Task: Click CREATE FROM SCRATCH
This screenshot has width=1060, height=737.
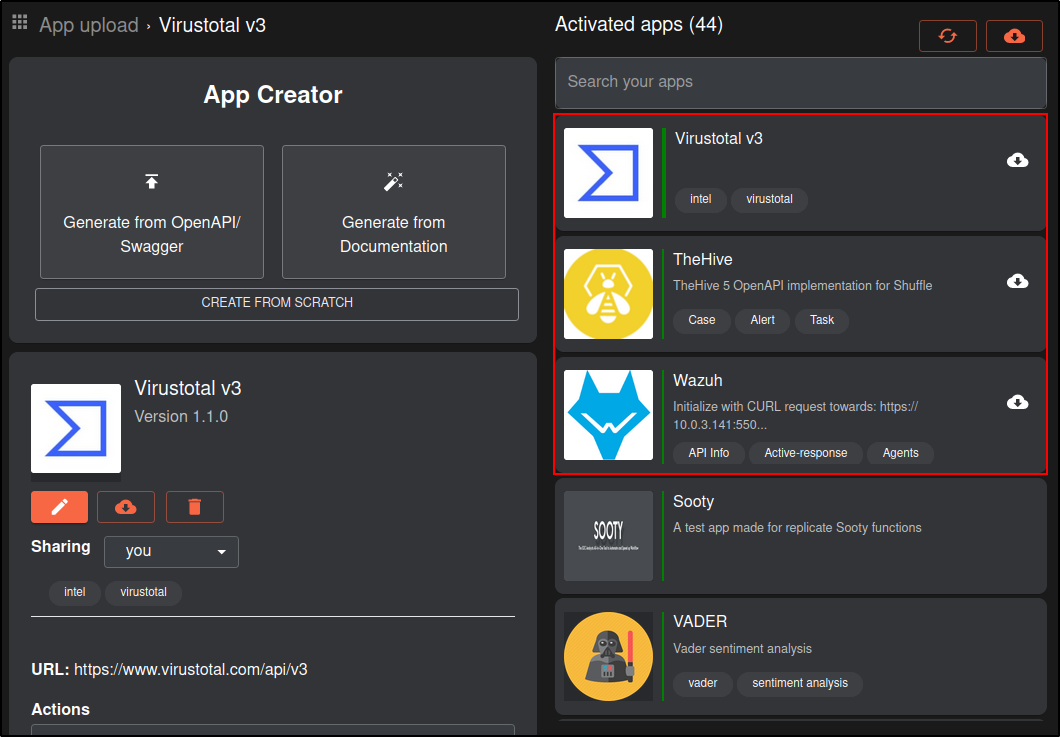Action: click(276, 304)
